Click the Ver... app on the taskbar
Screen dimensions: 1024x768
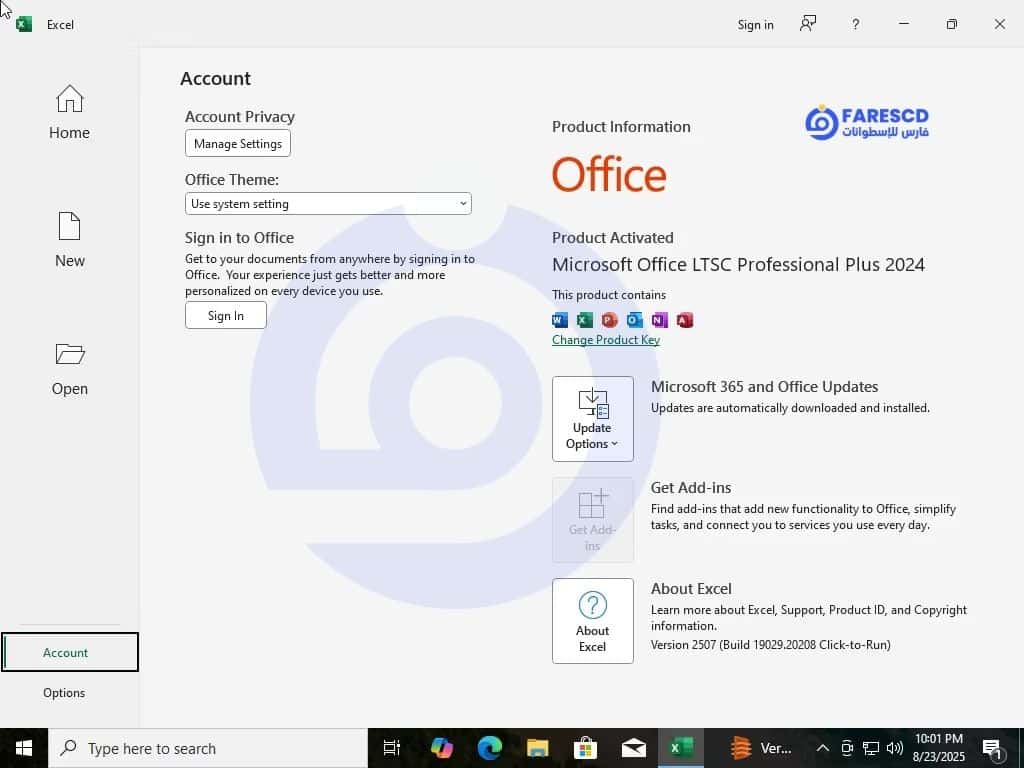pos(761,748)
